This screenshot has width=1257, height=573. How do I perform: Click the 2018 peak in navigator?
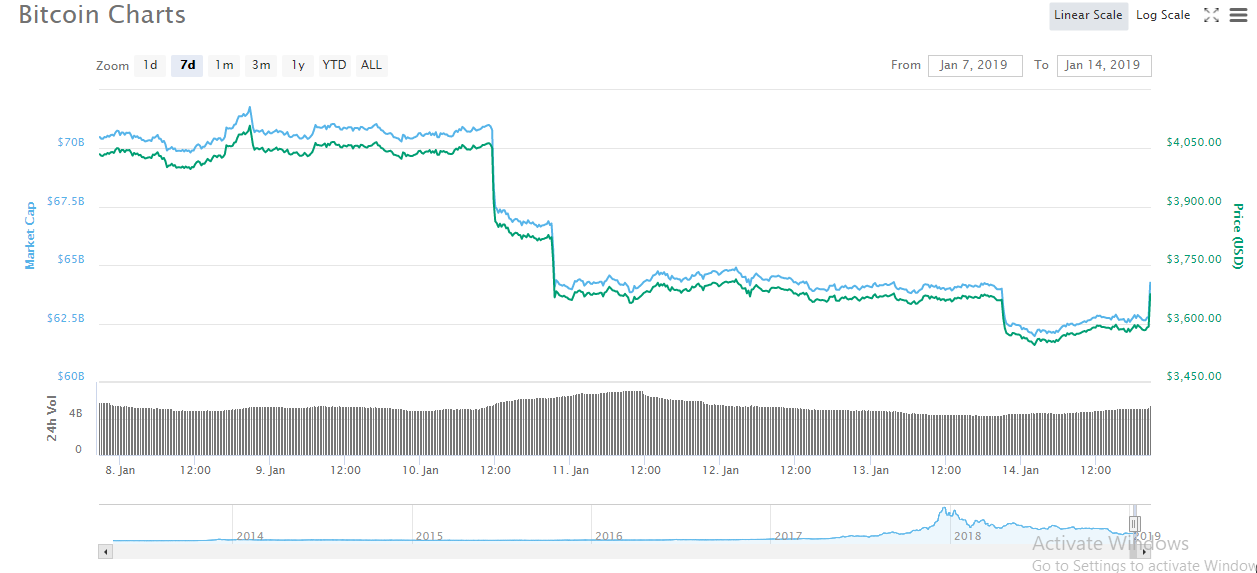coord(942,512)
